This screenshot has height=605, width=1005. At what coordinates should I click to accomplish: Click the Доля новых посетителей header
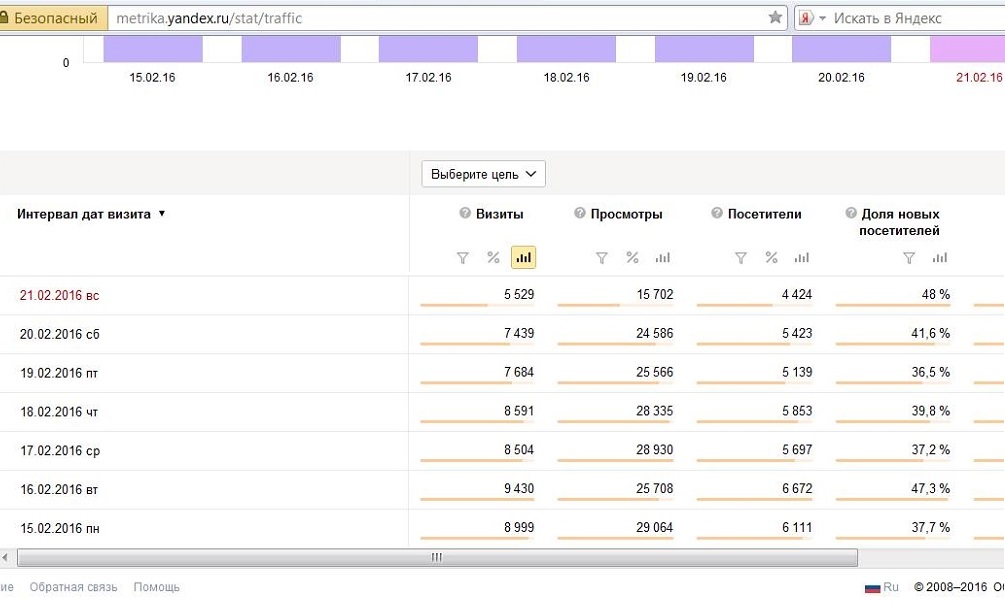point(900,222)
